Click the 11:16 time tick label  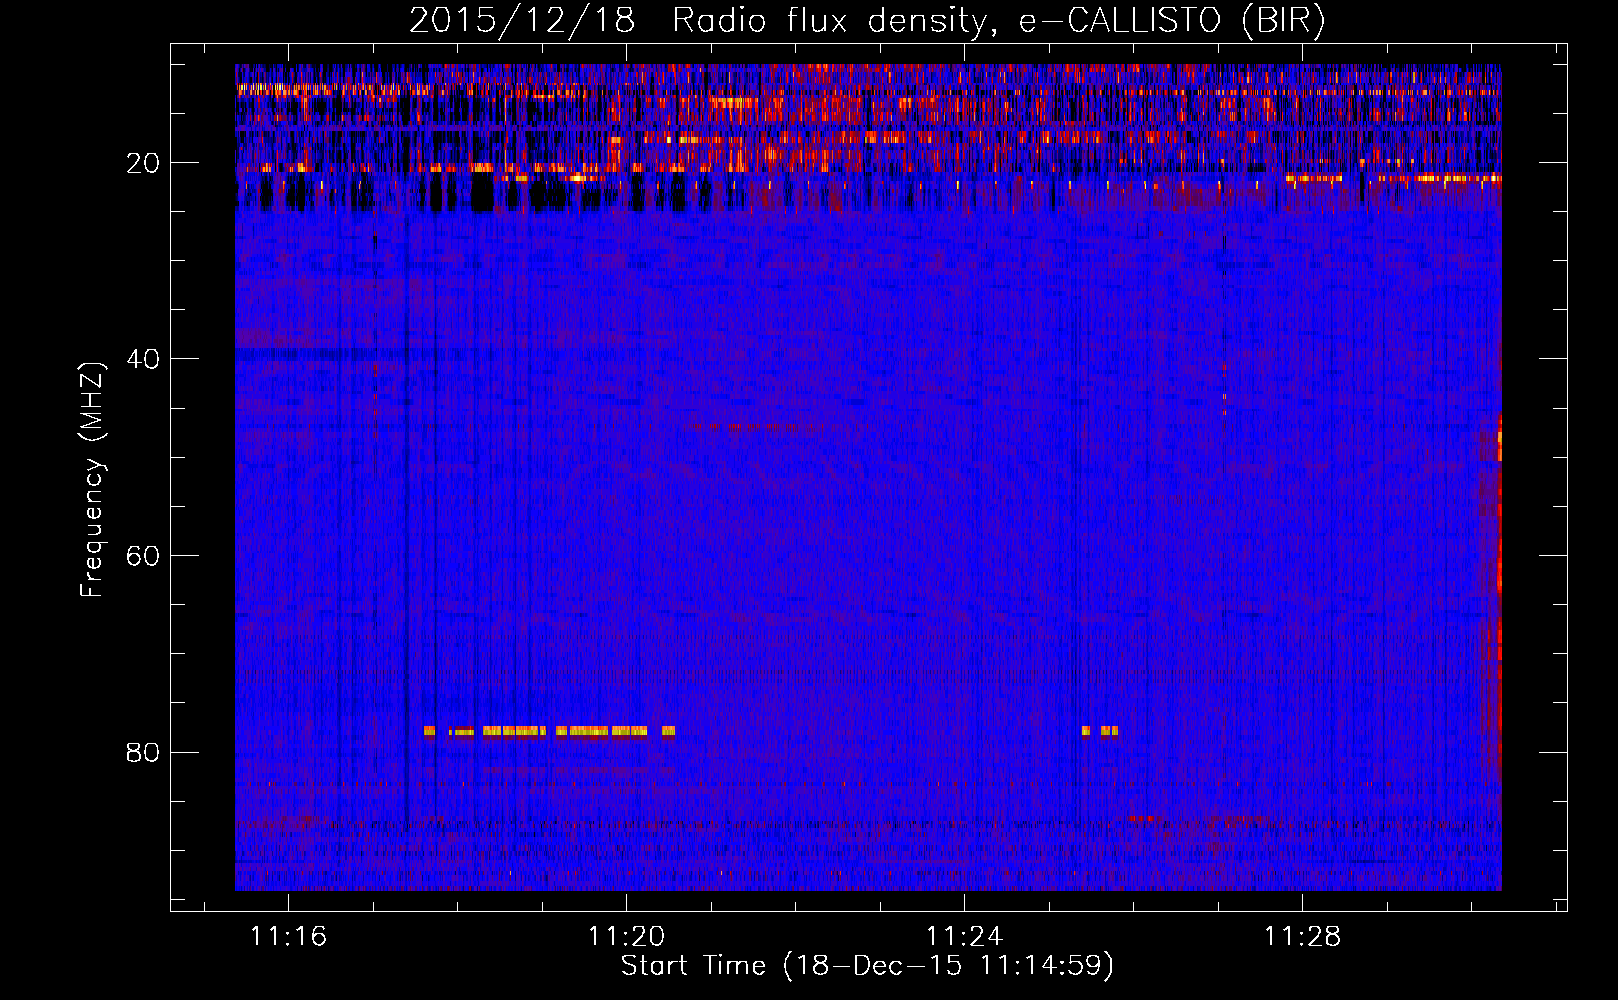289,937
